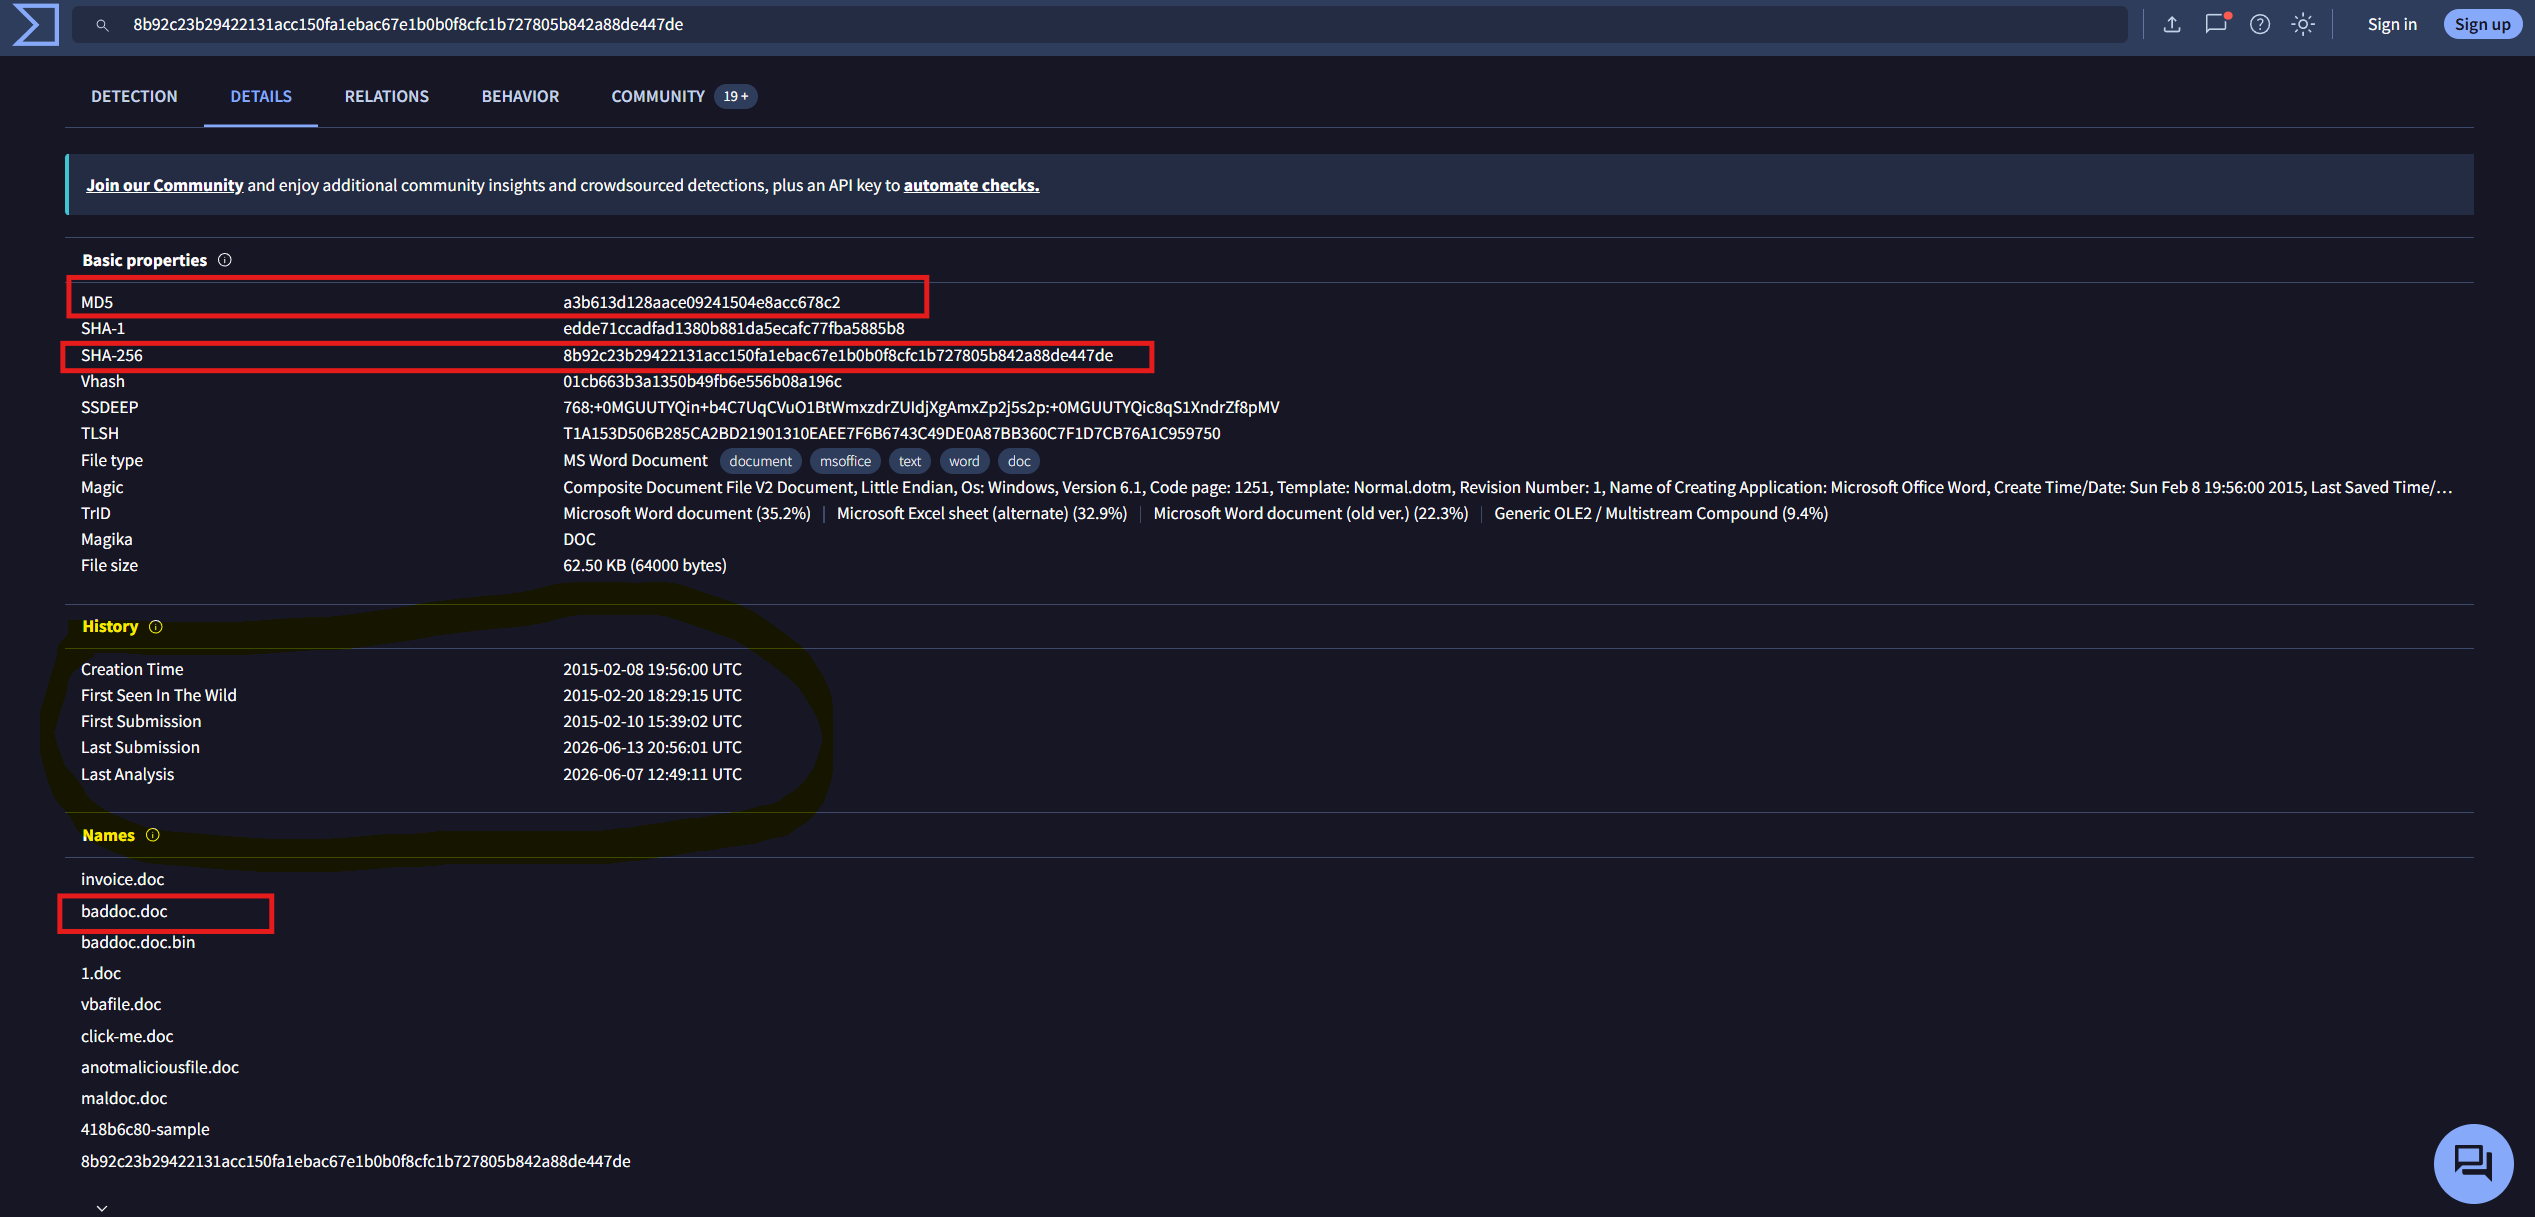
Task: Click the anotmaliciousfile.doc file name
Action: click(x=160, y=1067)
